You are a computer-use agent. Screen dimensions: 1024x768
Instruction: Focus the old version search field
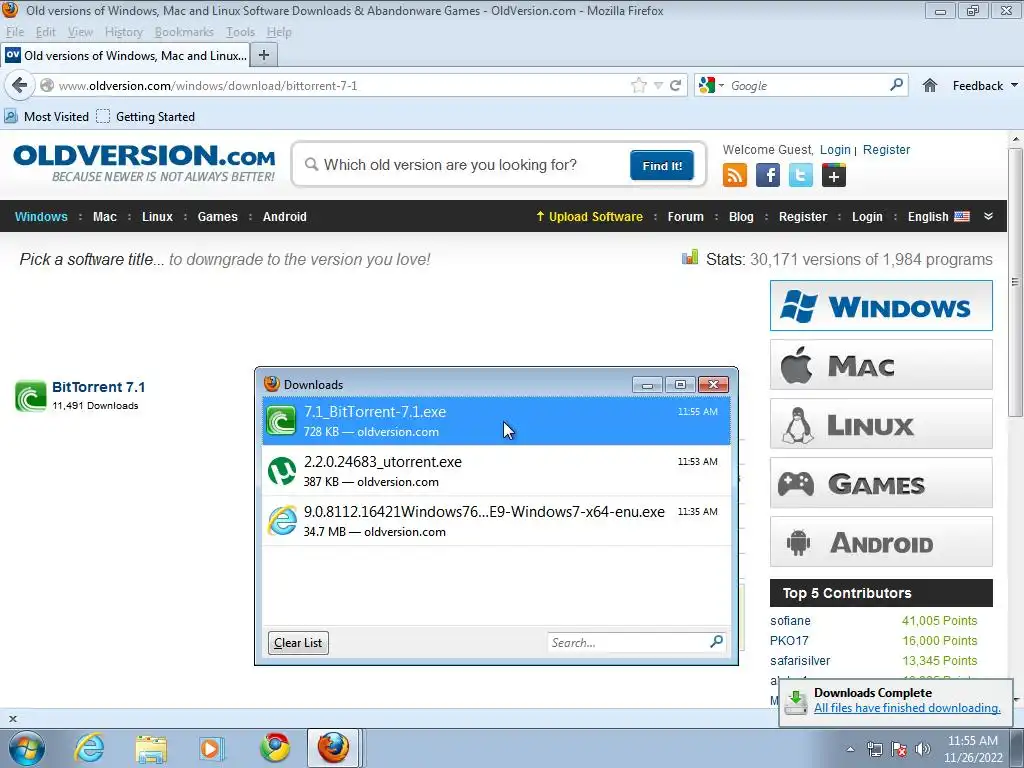coord(467,165)
